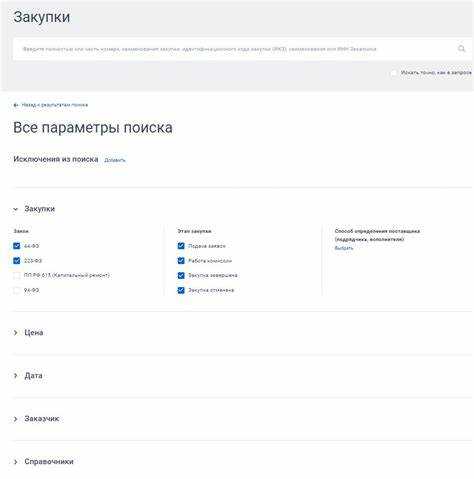Click the magnifier search icon
The image size is (474, 479).
(461, 49)
